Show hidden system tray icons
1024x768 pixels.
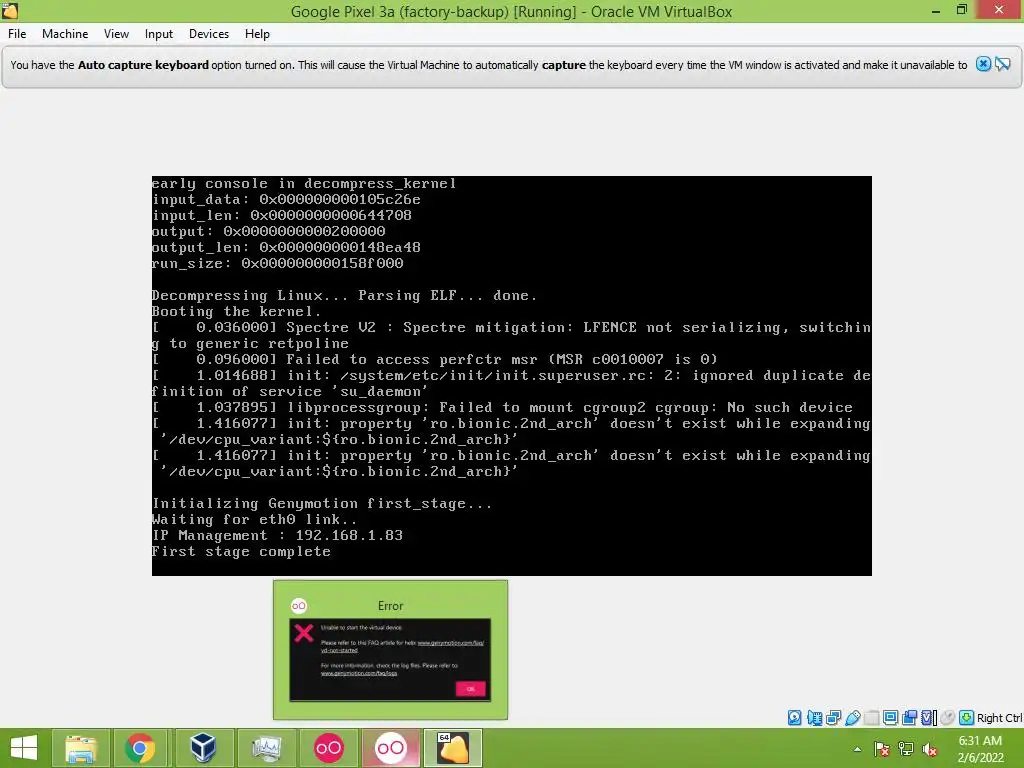click(857, 750)
